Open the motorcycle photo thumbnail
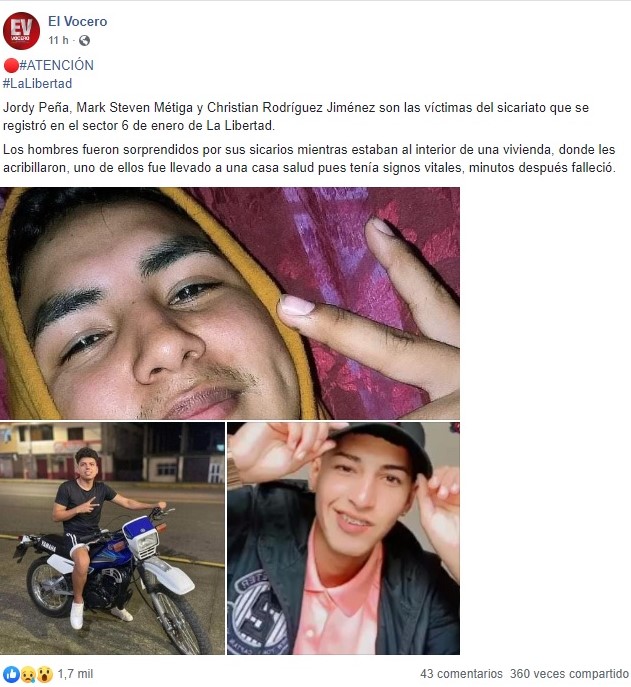631x687 pixels. pos(112,538)
